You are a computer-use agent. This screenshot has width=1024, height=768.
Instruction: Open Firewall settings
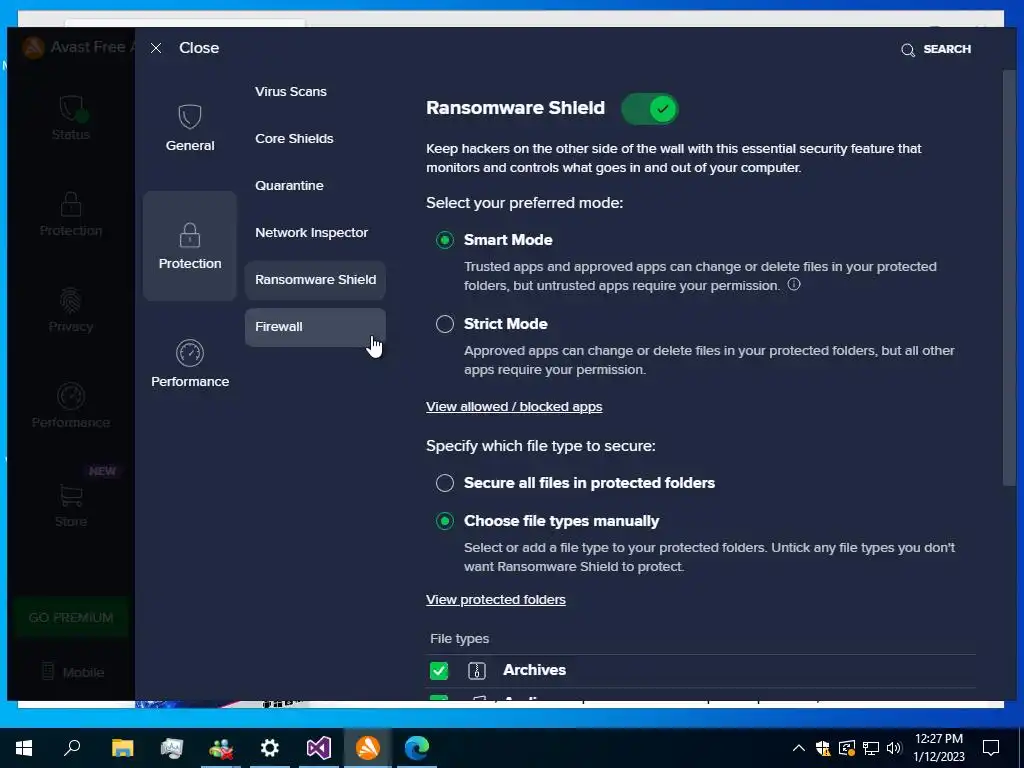pyautogui.click(x=315, y=327)
